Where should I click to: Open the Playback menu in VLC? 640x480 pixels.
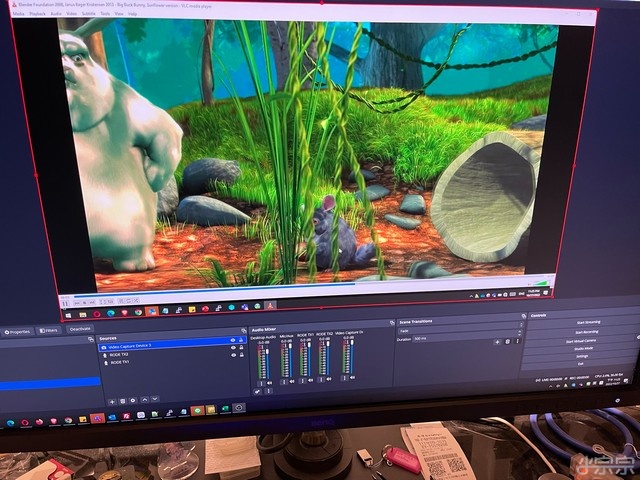[x=37, y=15]
